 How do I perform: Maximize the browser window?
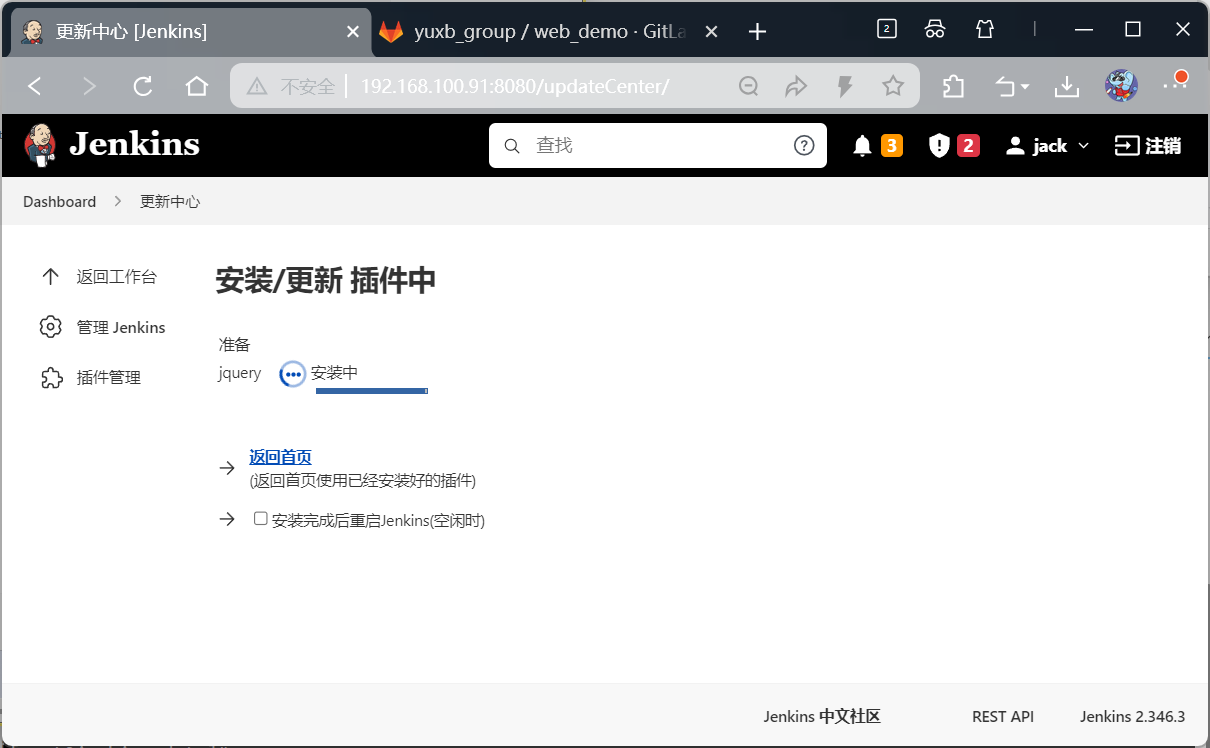[x=1133, y=30]
